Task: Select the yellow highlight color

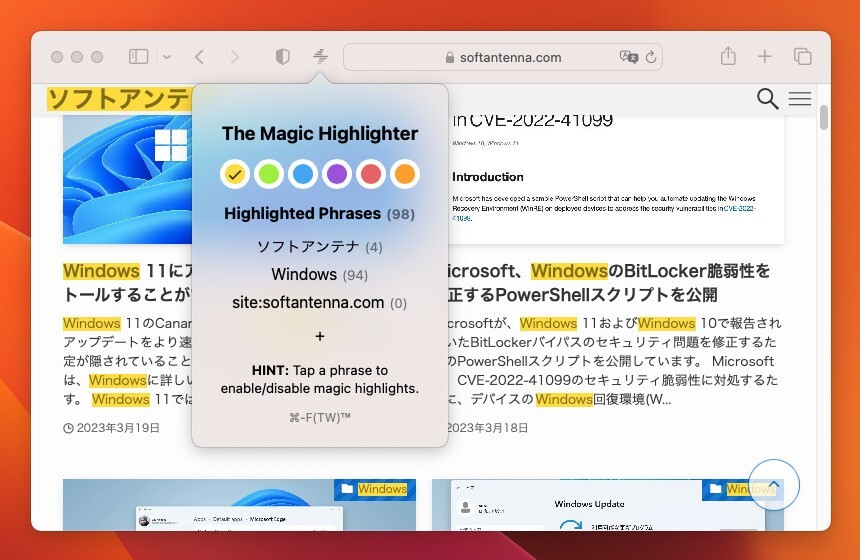Action: point(235,174)
